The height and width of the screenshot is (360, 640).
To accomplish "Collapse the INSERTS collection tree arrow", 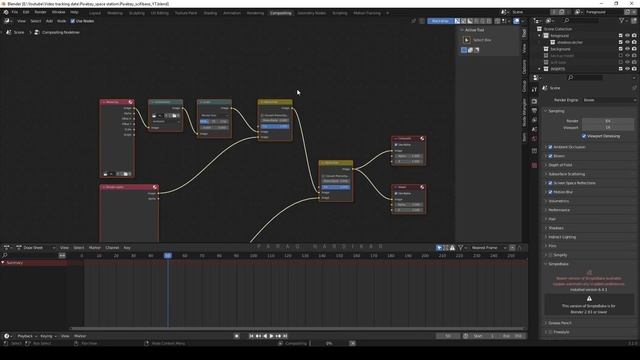I will tap(540, 69).
